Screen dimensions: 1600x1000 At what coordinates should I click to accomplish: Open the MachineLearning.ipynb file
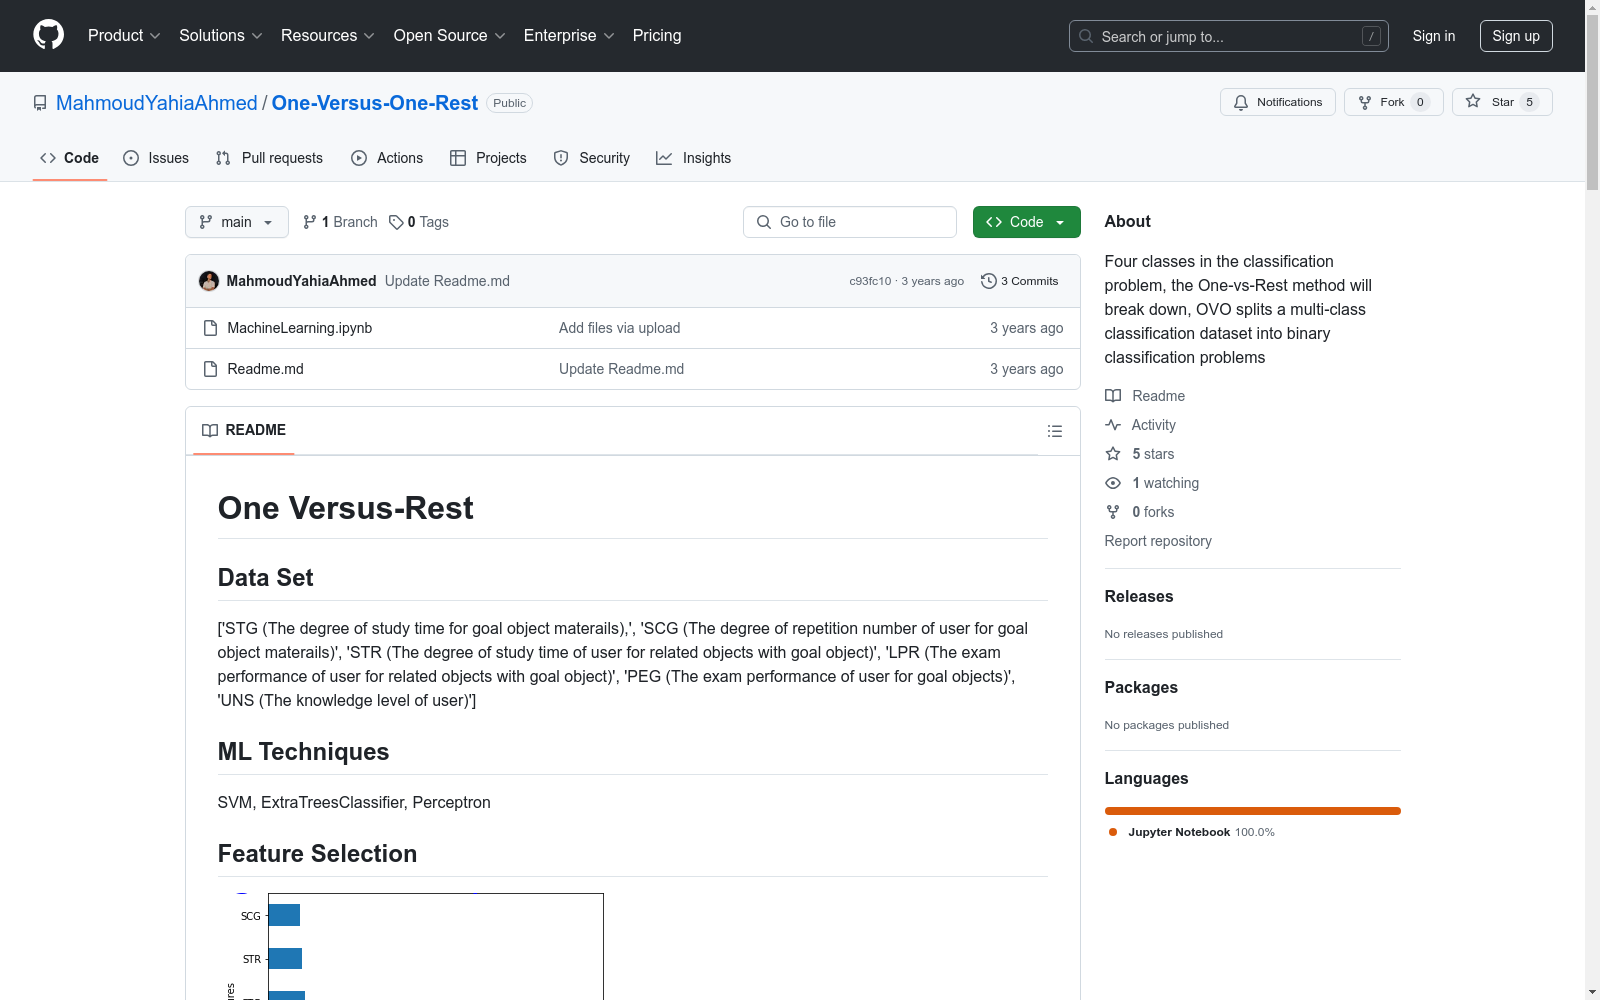300,328
